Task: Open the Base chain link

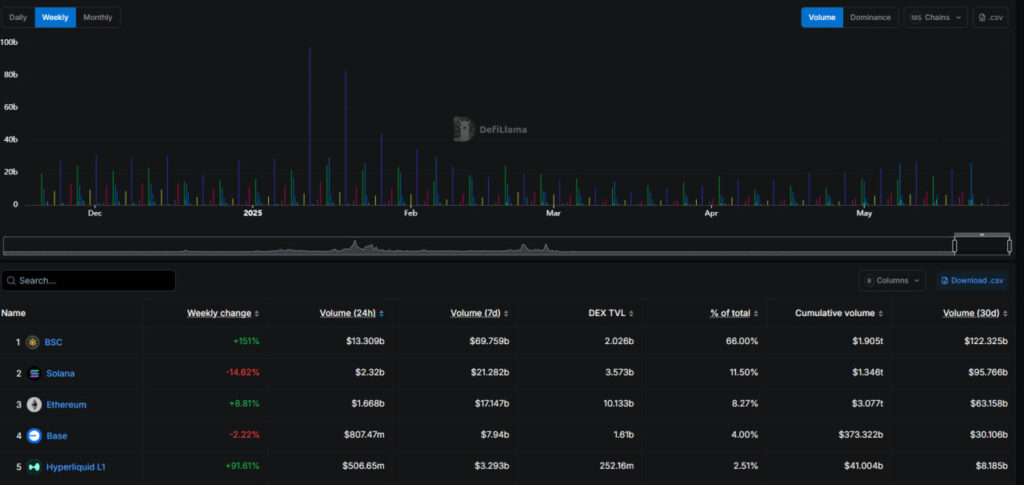Action: pos(57,435)
